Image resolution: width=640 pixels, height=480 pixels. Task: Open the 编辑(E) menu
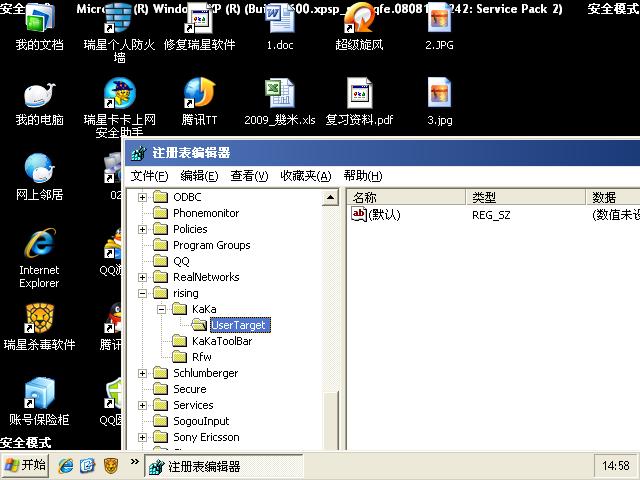point(199,176)
